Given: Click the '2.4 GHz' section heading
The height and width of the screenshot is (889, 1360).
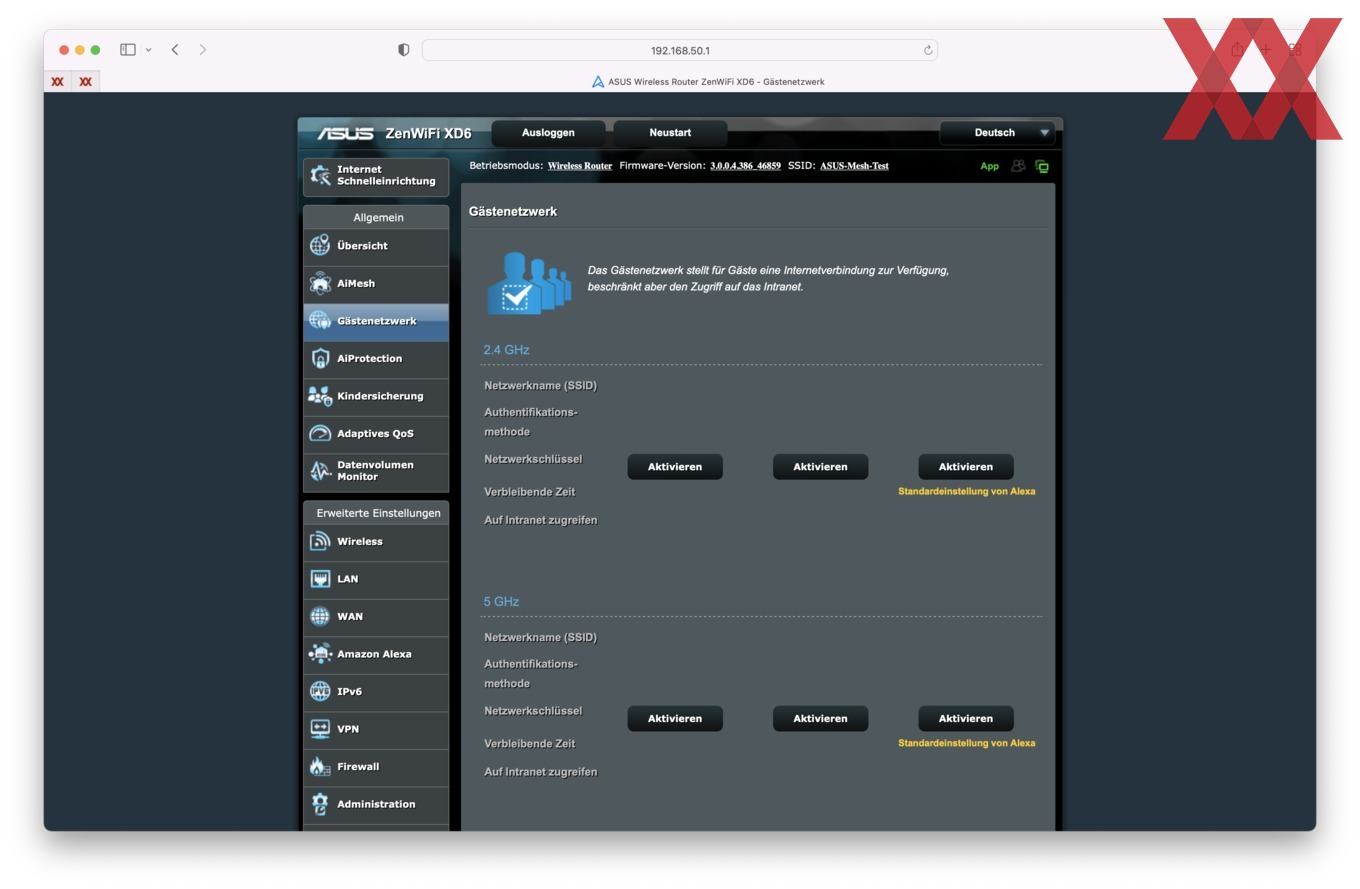Looking at the screenshot, I should 506,350.
